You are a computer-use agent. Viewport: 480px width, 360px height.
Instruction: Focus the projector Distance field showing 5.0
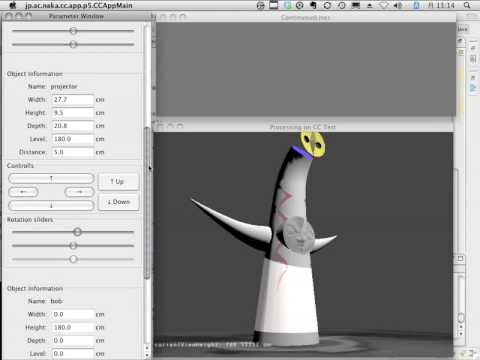click(73, 152)
